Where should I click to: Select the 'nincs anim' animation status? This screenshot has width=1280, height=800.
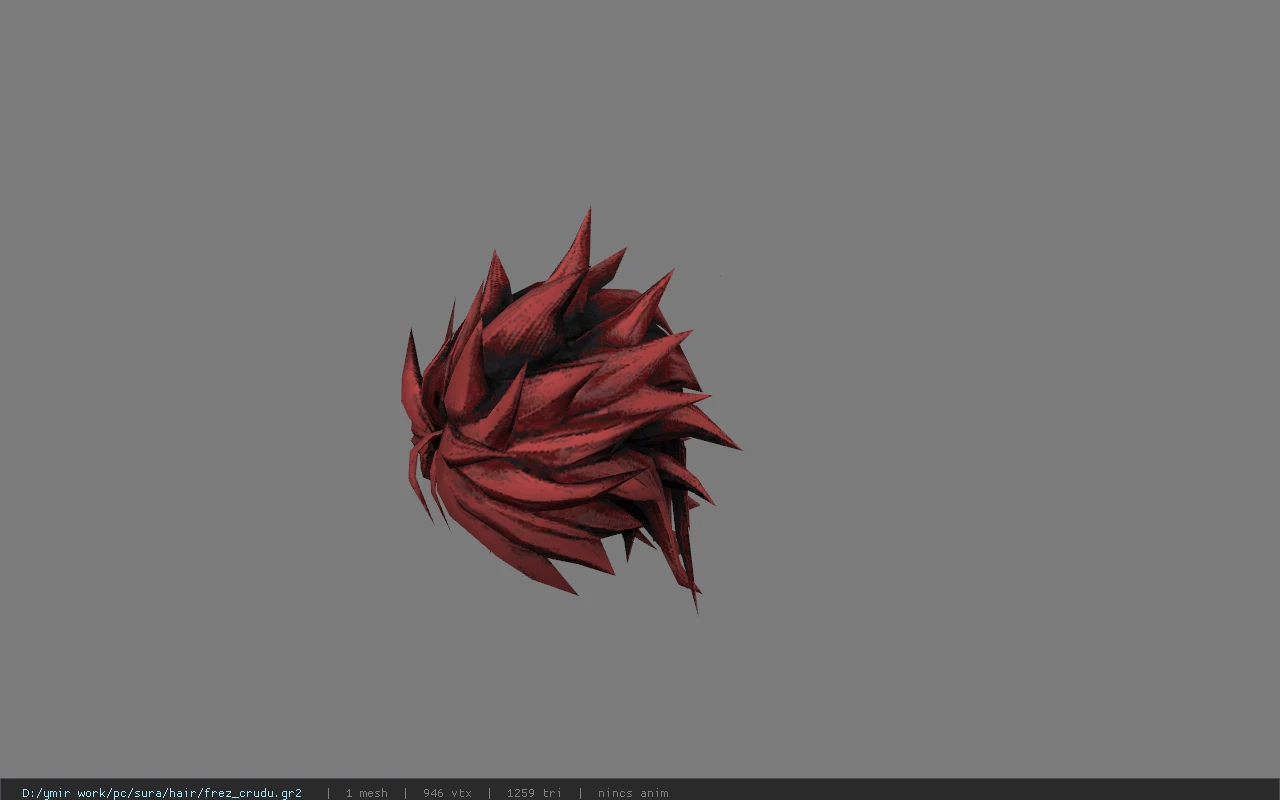click(633, 793)
